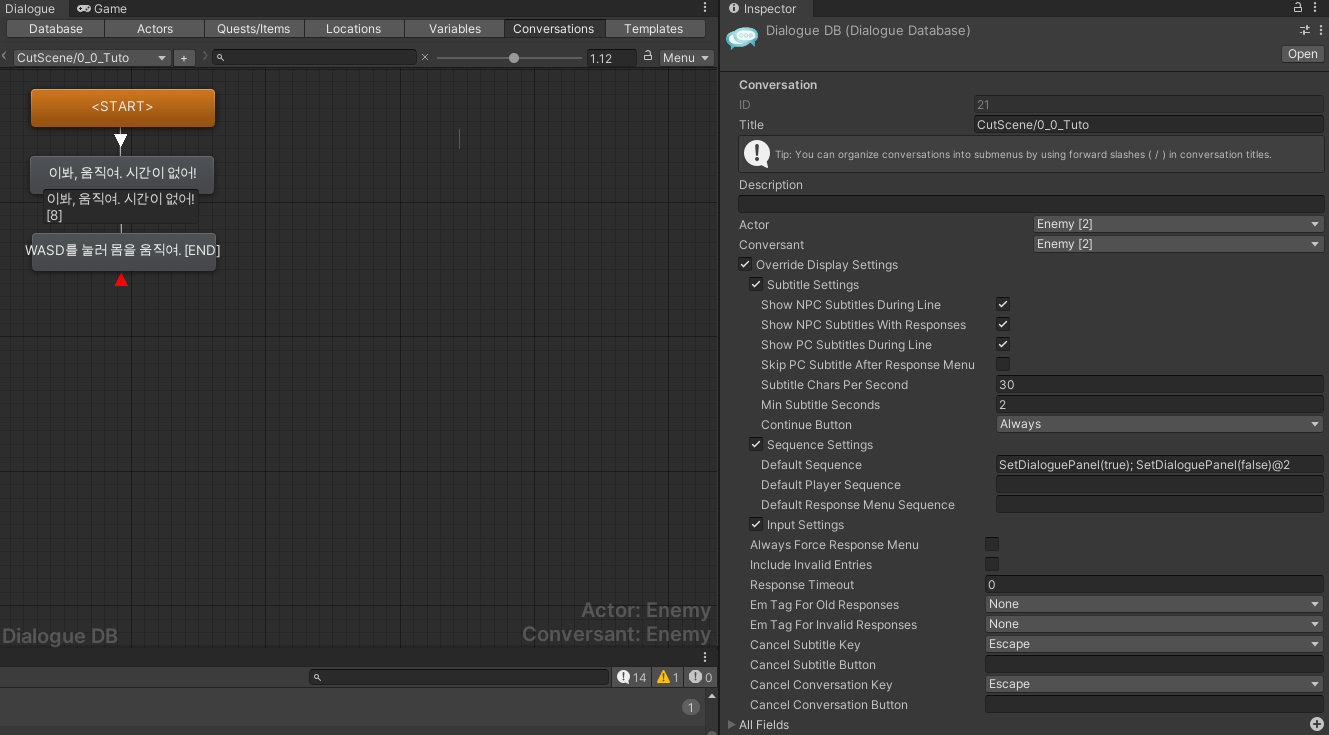Uncheck Show NPC Subtitles During Line

pyautogui.click(x=1003, y=304)
